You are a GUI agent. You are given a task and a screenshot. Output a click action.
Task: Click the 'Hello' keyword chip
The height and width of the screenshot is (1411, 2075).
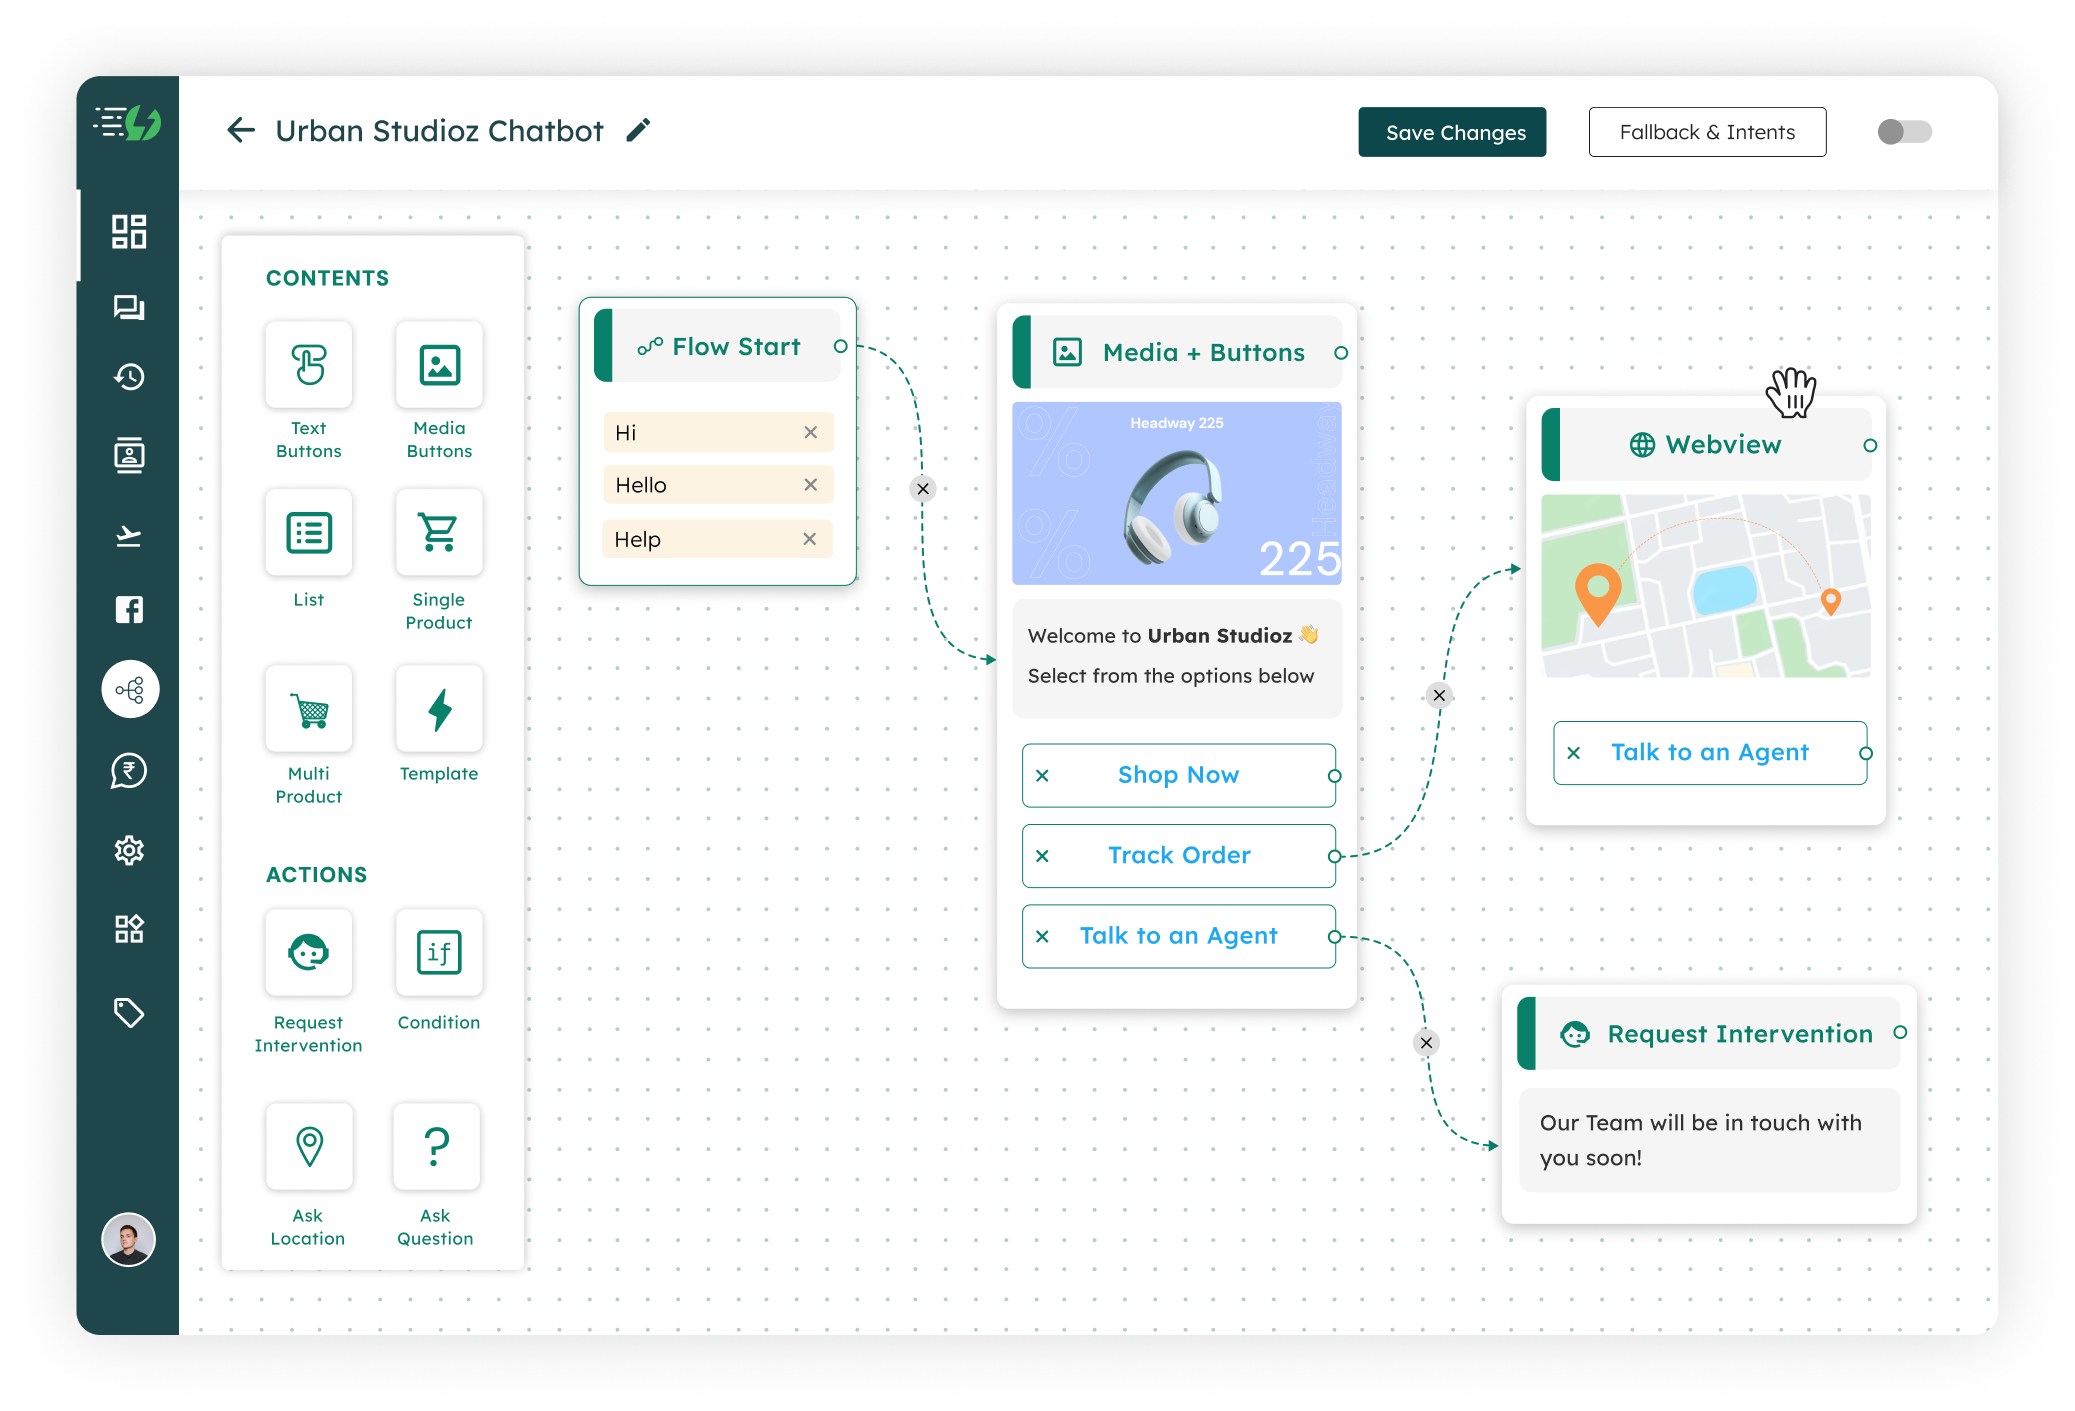[718, 485]
